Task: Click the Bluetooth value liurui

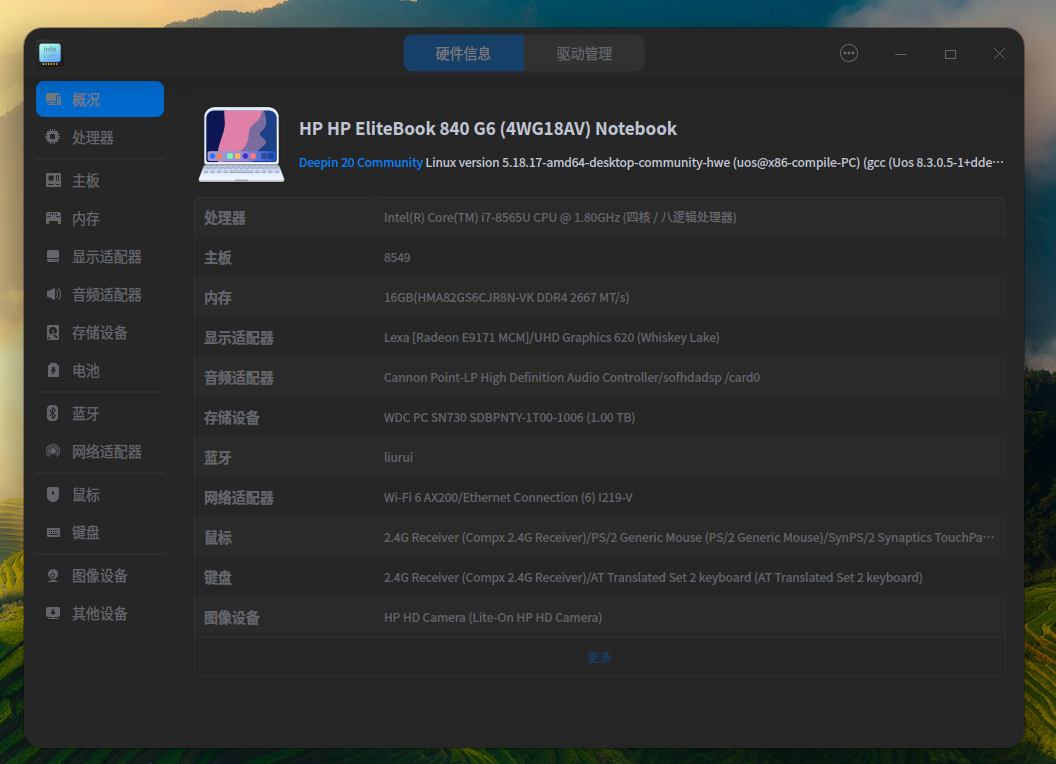Action: coord(398,457)
